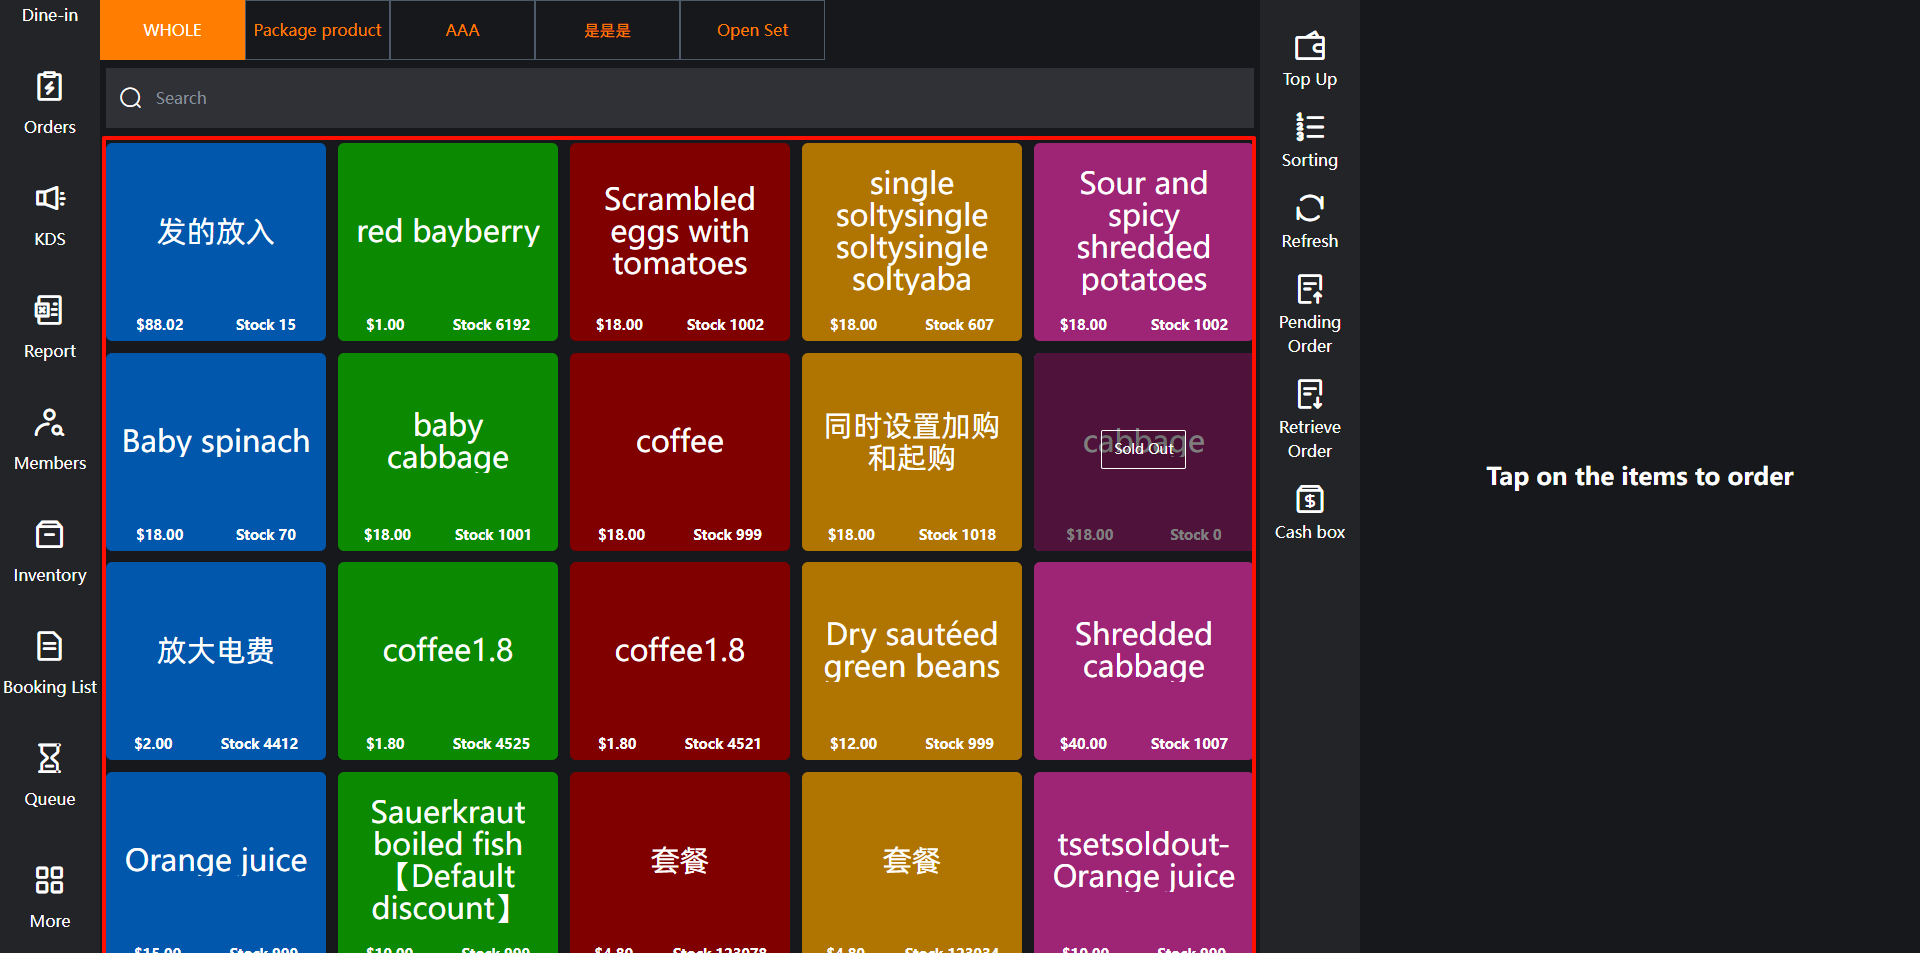Image resolution: width=1920 pixels, height=953 pixels.
Task: Switch to the AAA category tab
Action: [x=462, y=30]
